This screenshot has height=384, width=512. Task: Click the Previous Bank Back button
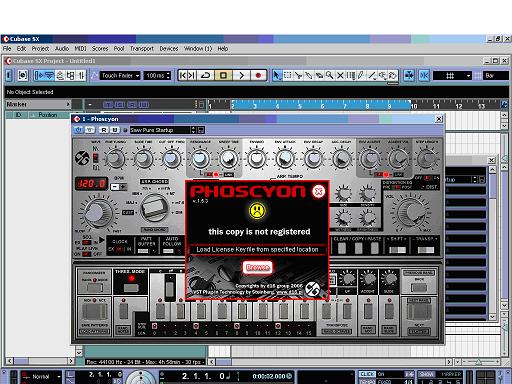coord(419,287)
